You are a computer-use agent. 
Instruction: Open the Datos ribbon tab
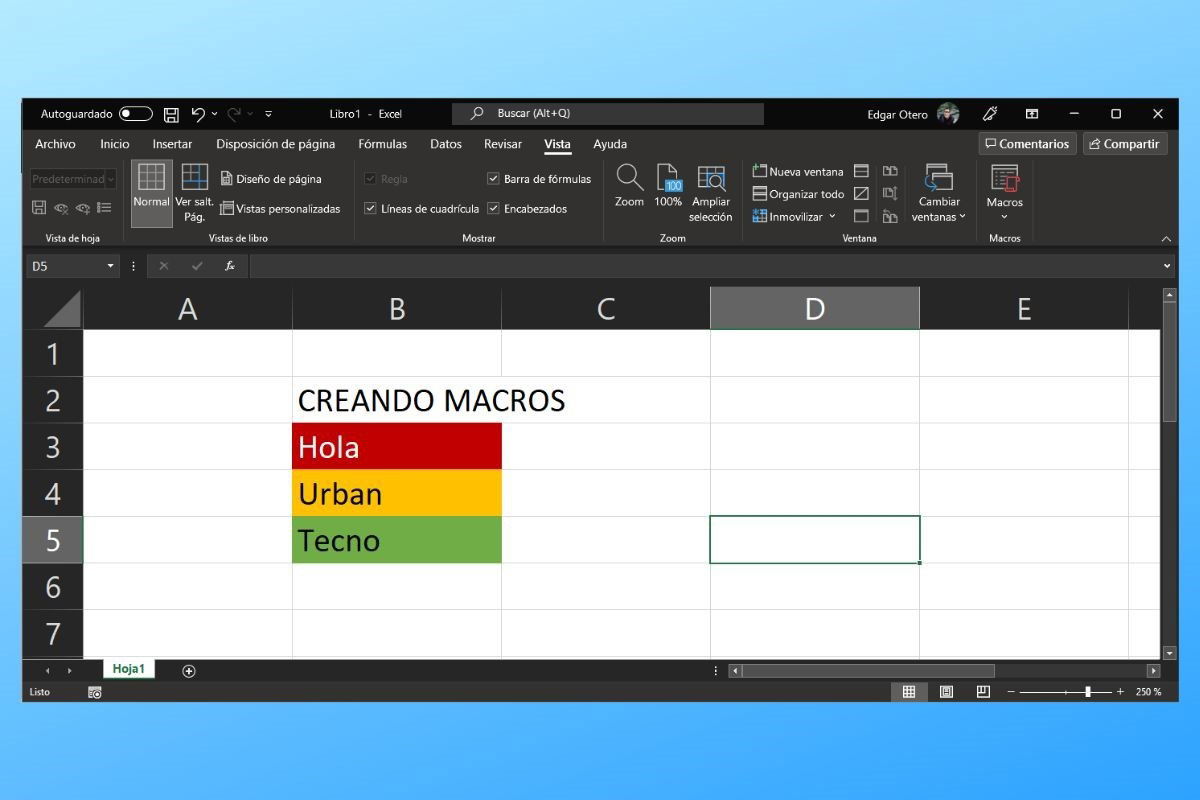click(x=445, y=144)
